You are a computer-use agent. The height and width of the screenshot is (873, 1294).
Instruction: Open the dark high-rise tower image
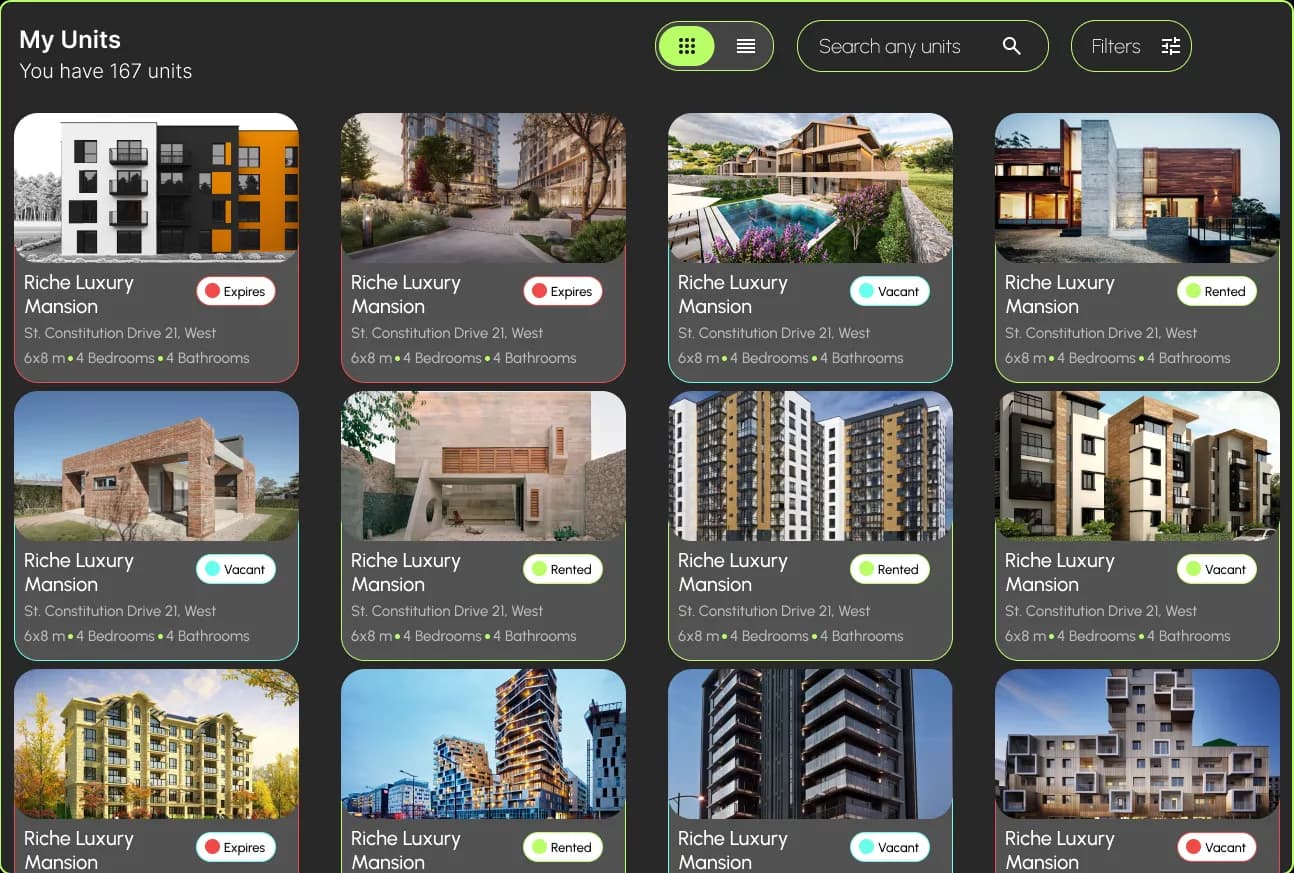click(x=810, y=743)
